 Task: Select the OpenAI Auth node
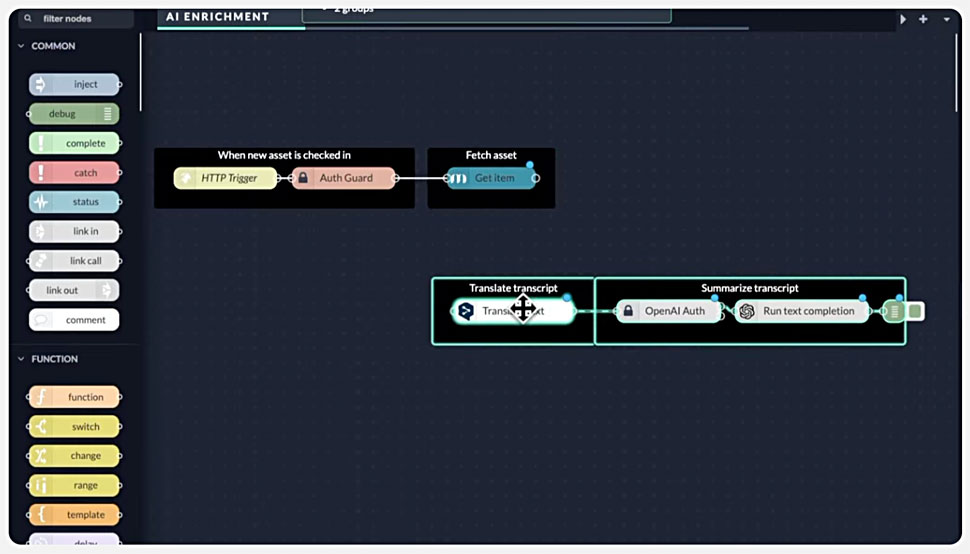tap(668, 311)
